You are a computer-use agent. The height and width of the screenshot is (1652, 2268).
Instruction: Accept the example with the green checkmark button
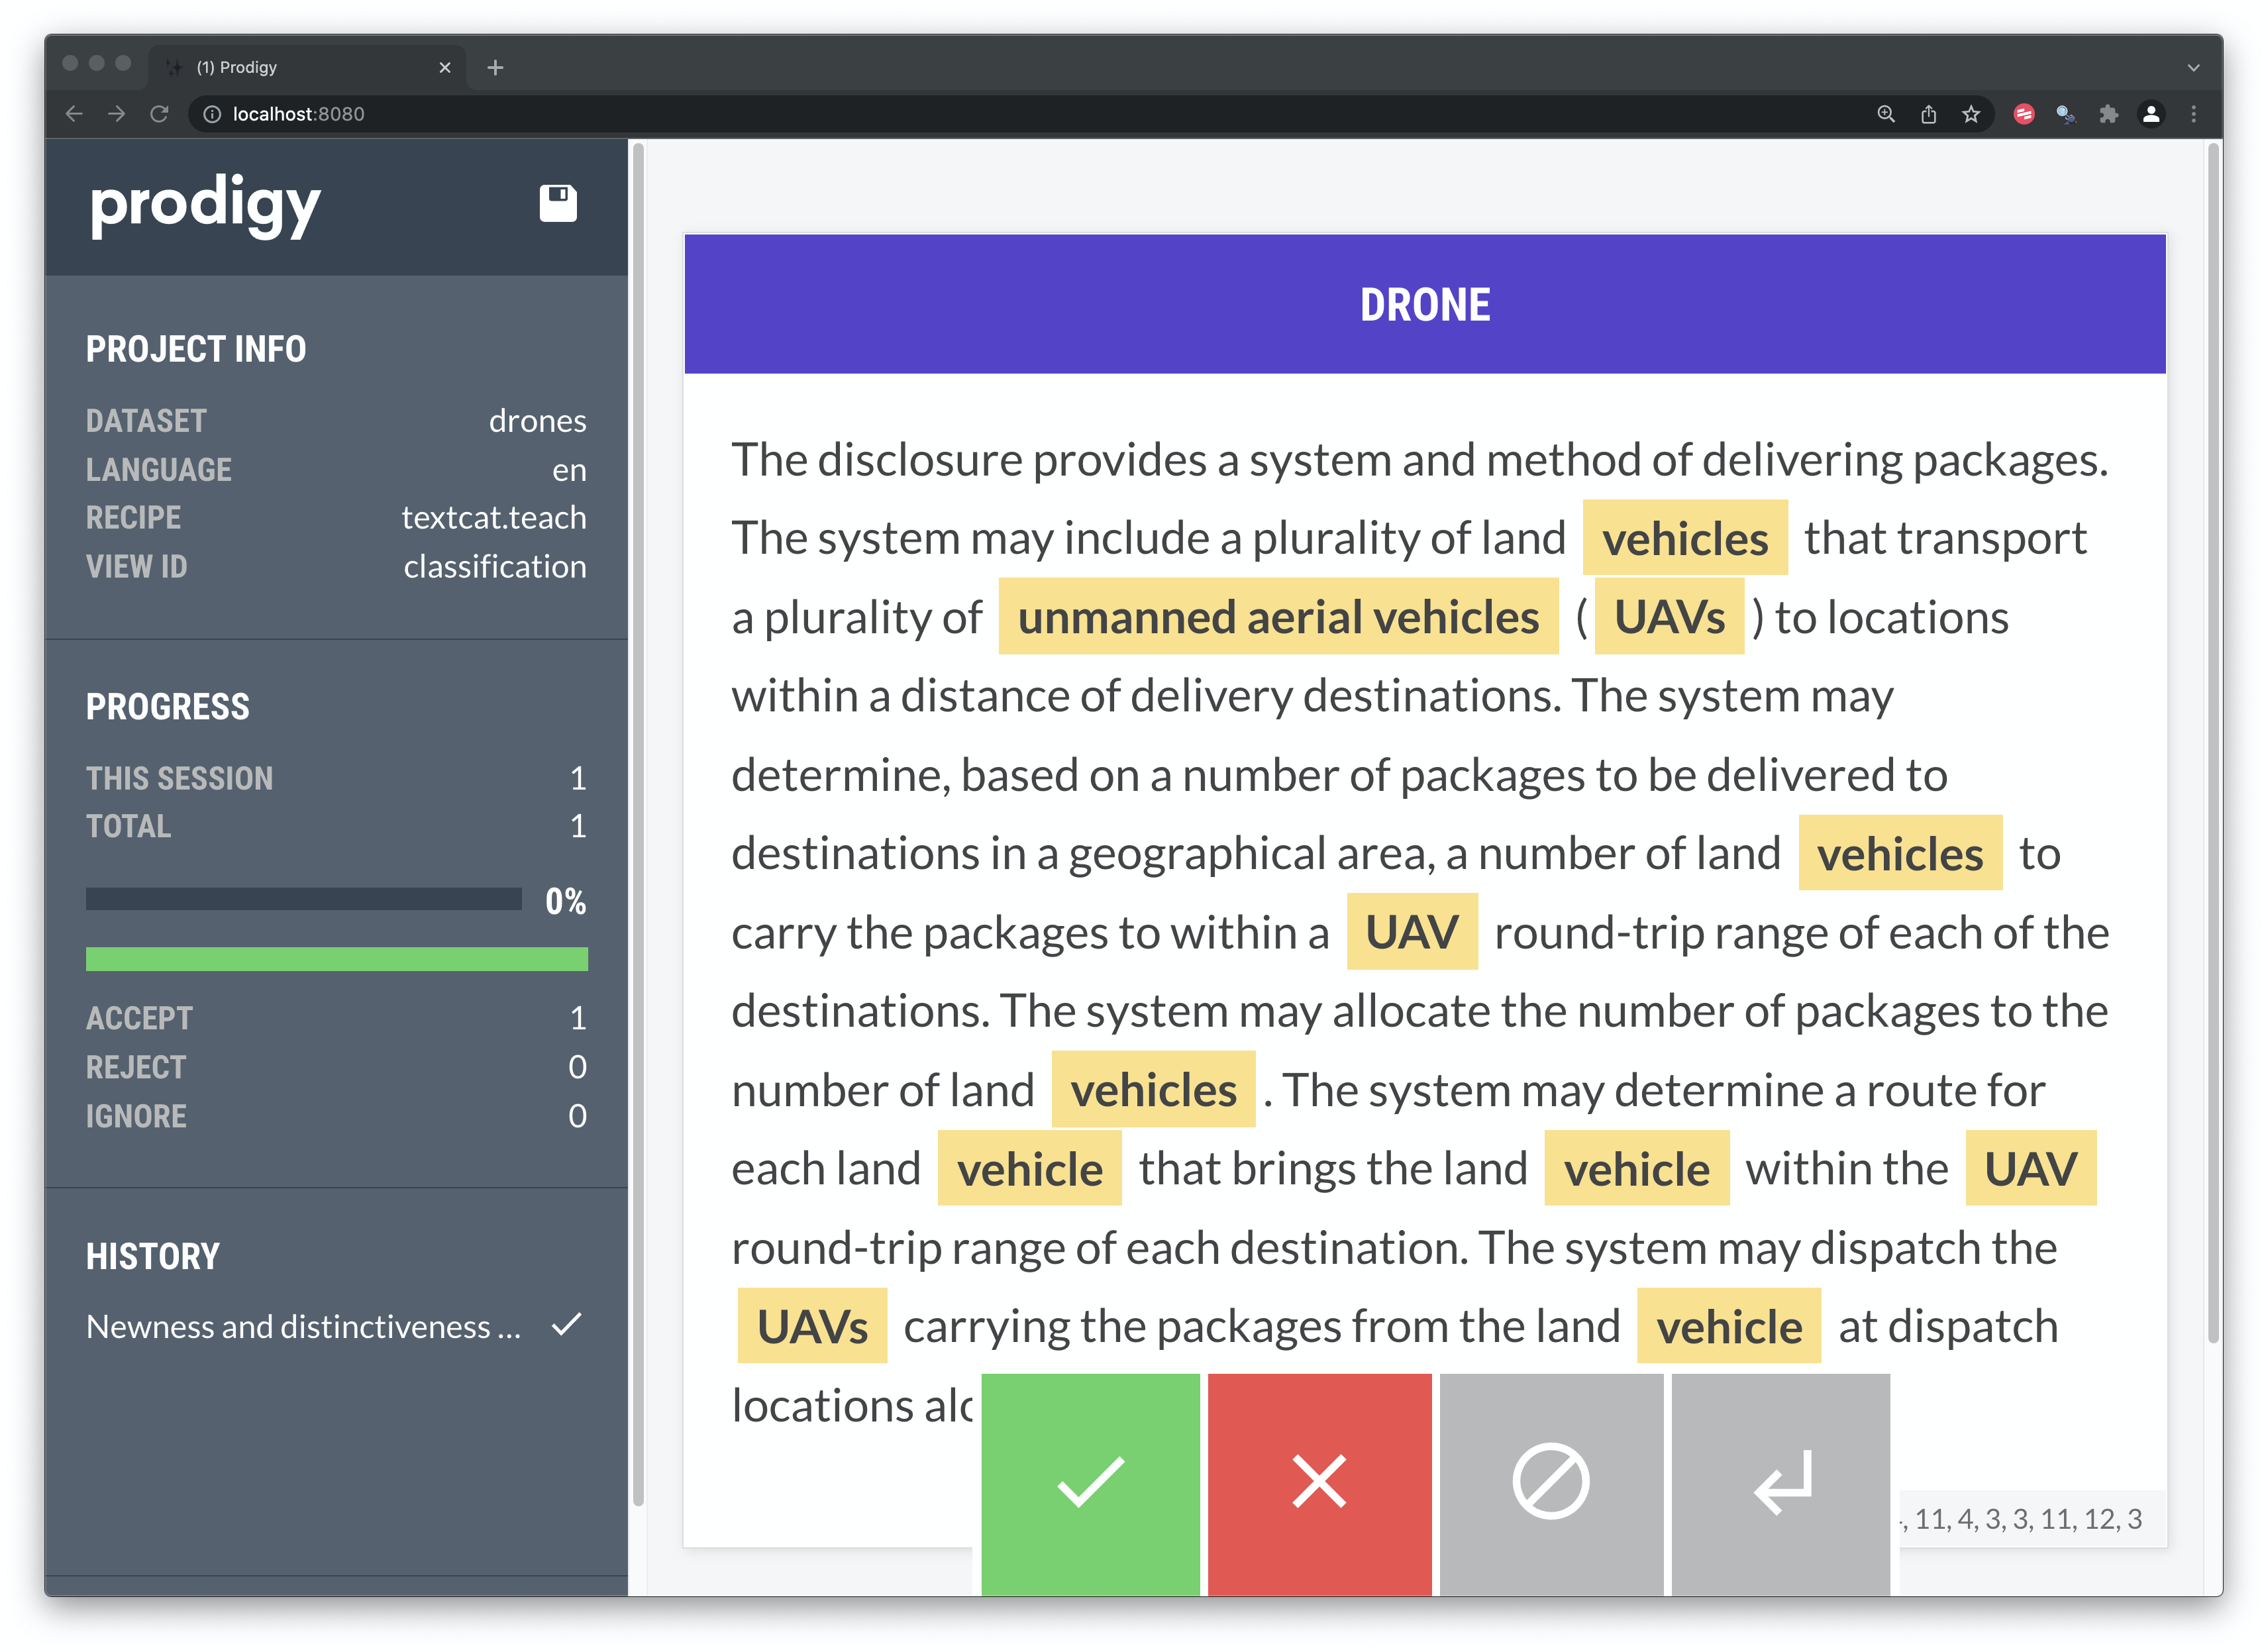click(1090, 1484)
